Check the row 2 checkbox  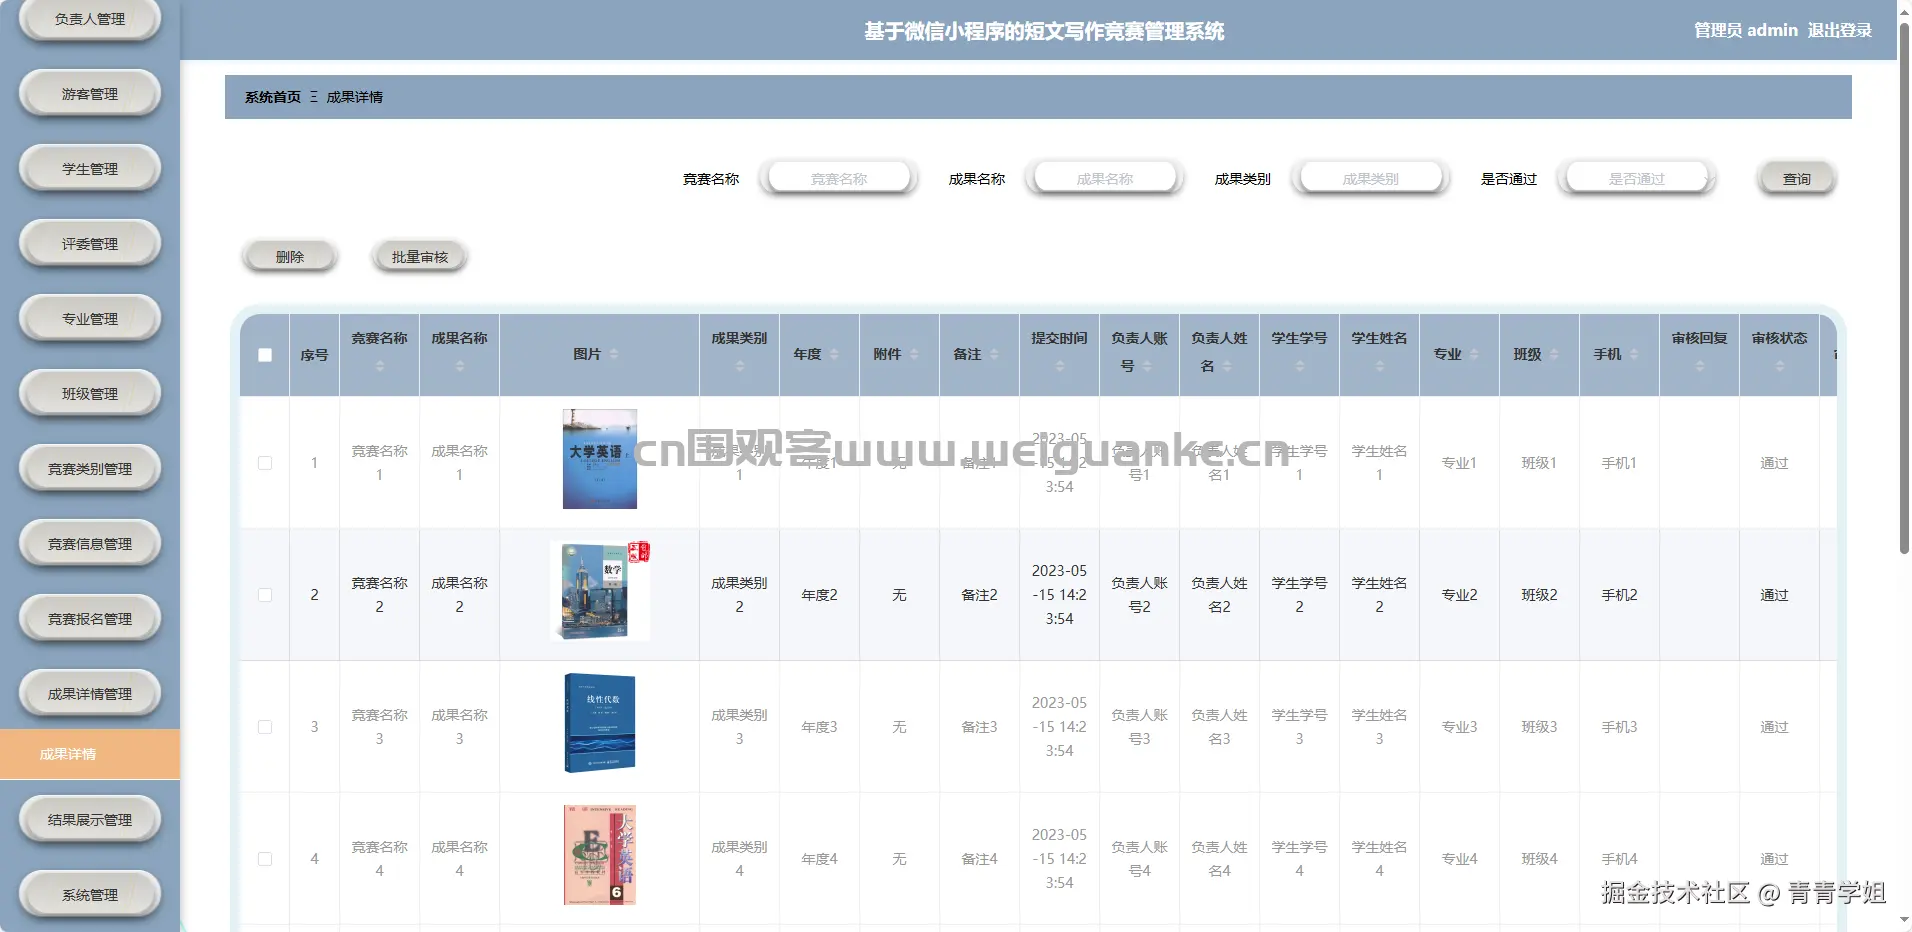click(265, 595)
